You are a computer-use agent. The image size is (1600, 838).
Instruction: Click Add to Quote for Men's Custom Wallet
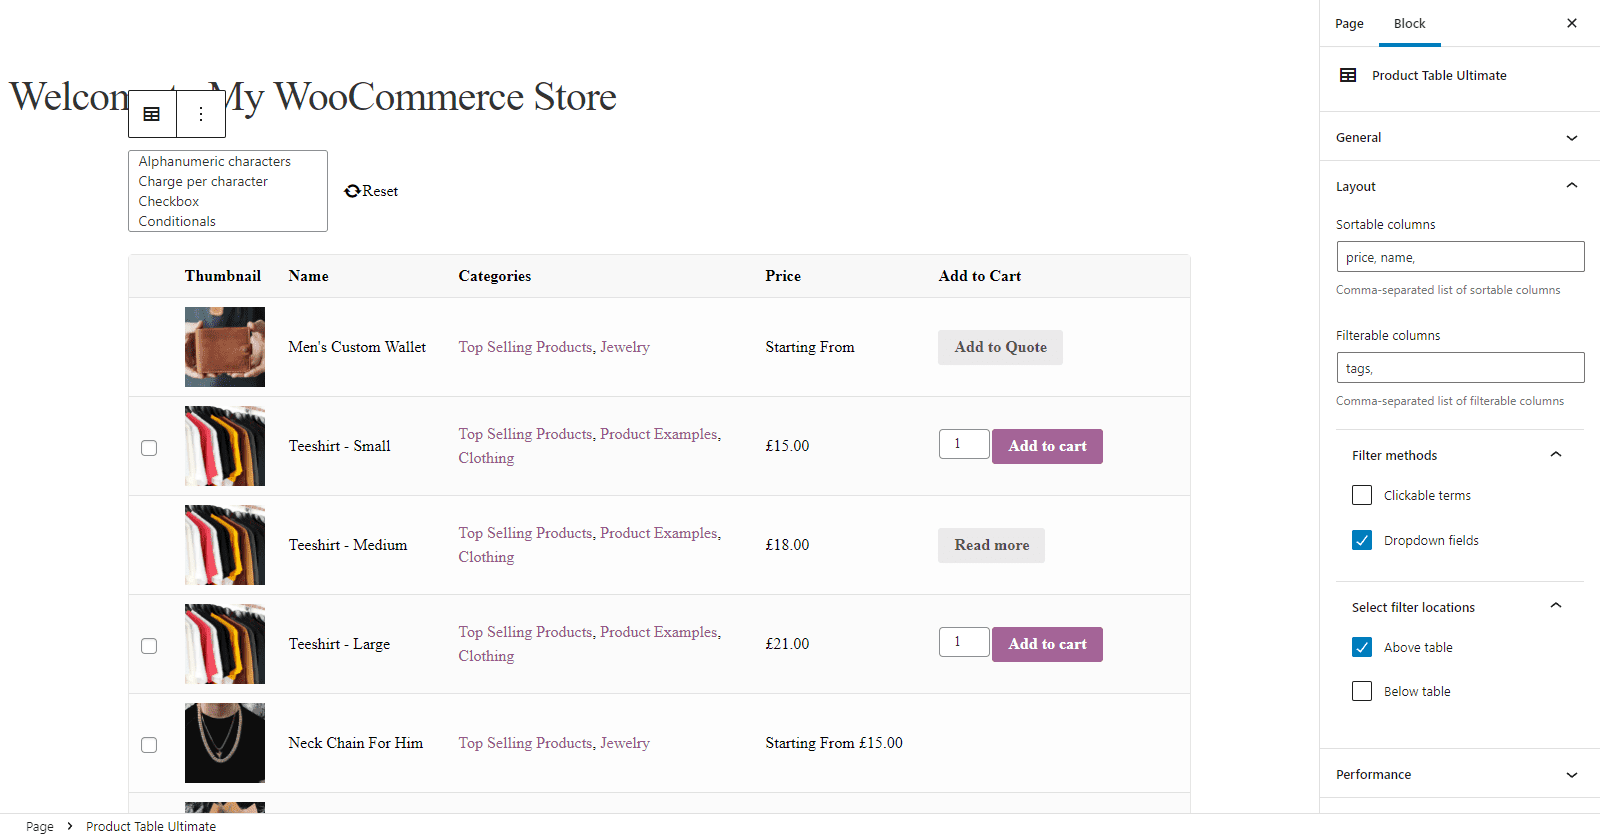pos(1000,347)
